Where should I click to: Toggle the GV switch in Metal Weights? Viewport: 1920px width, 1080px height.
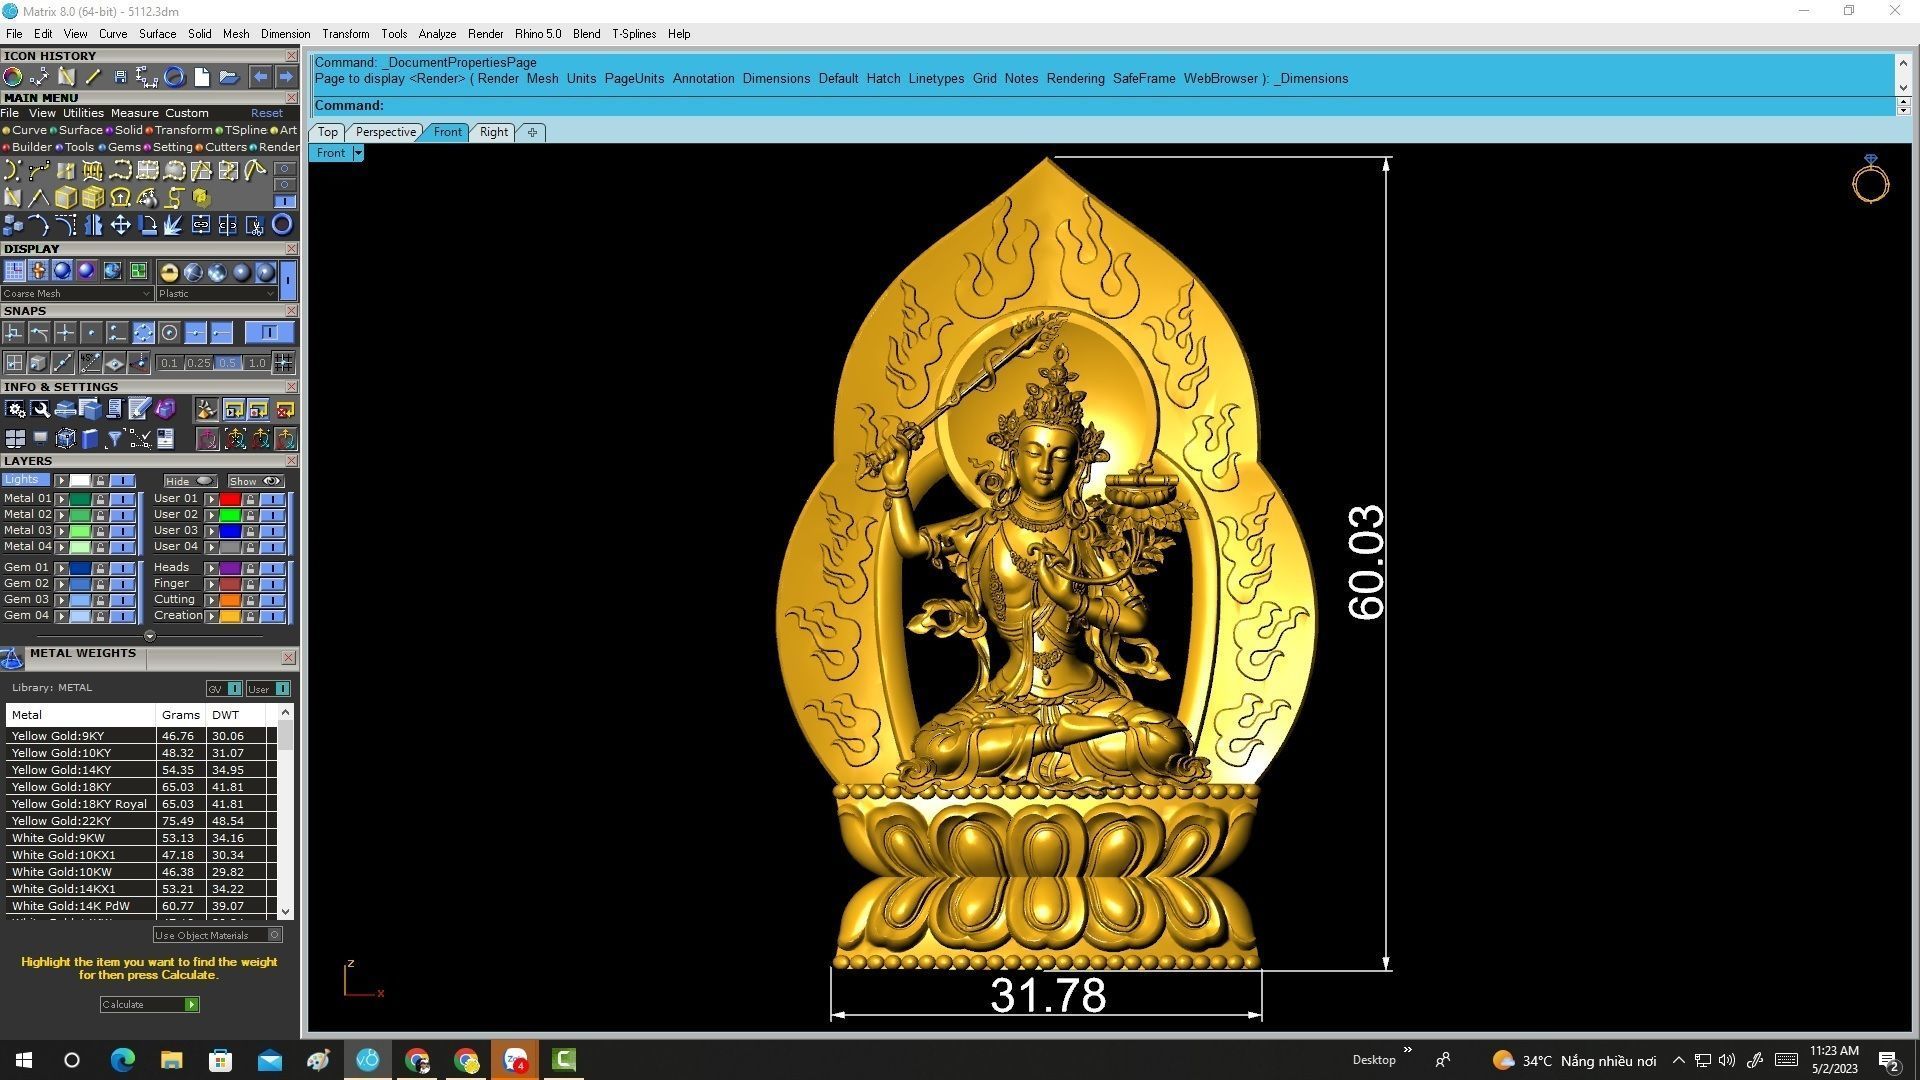coord(224,689)
